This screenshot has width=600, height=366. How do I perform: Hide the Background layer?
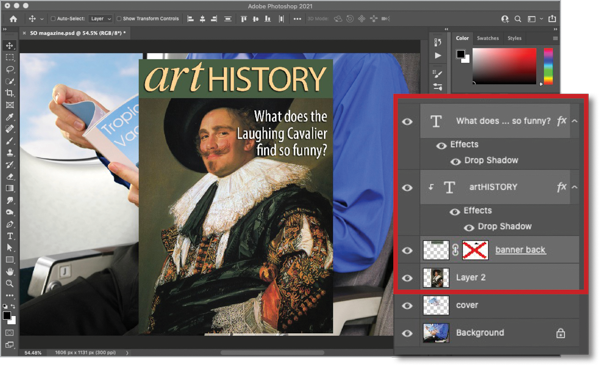tap(407, 333)
